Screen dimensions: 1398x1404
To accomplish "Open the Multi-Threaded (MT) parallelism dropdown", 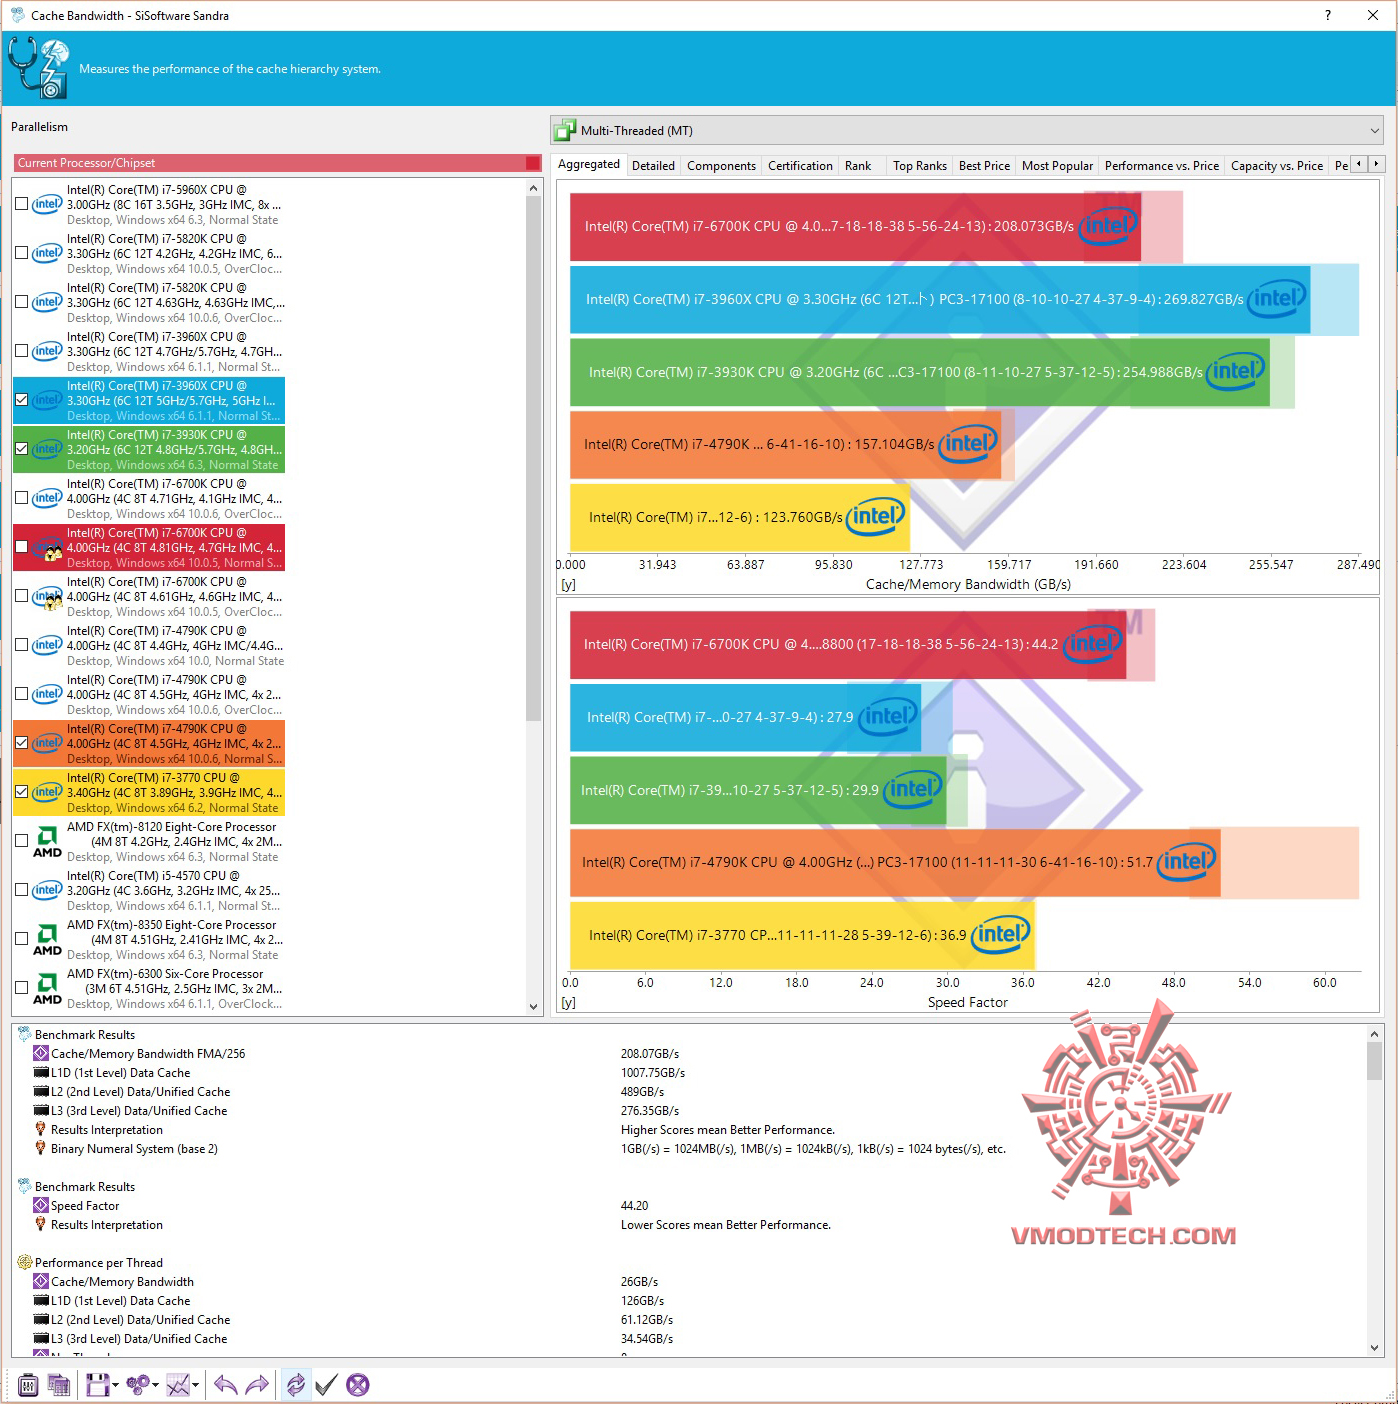I will [x=967, y=131].
